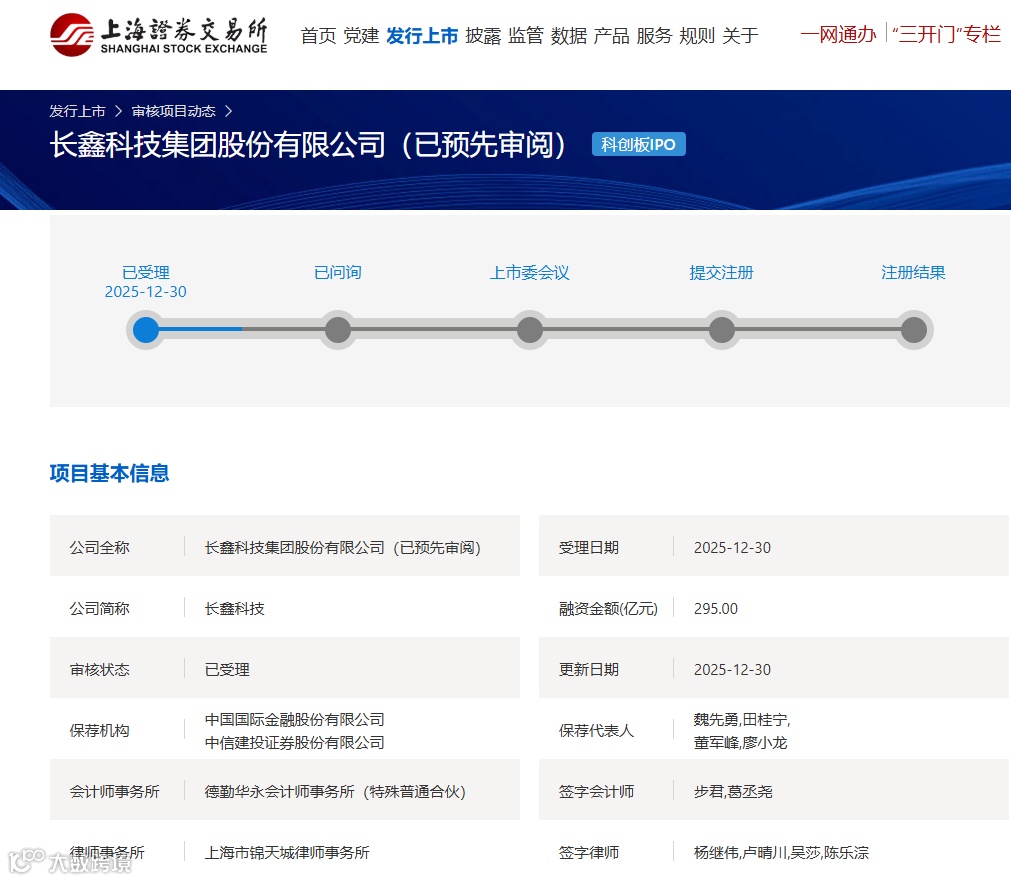The image size is (1011, 881).
Task: Click signing accountants 步君,葛丞尧
Action: [733, 791]
